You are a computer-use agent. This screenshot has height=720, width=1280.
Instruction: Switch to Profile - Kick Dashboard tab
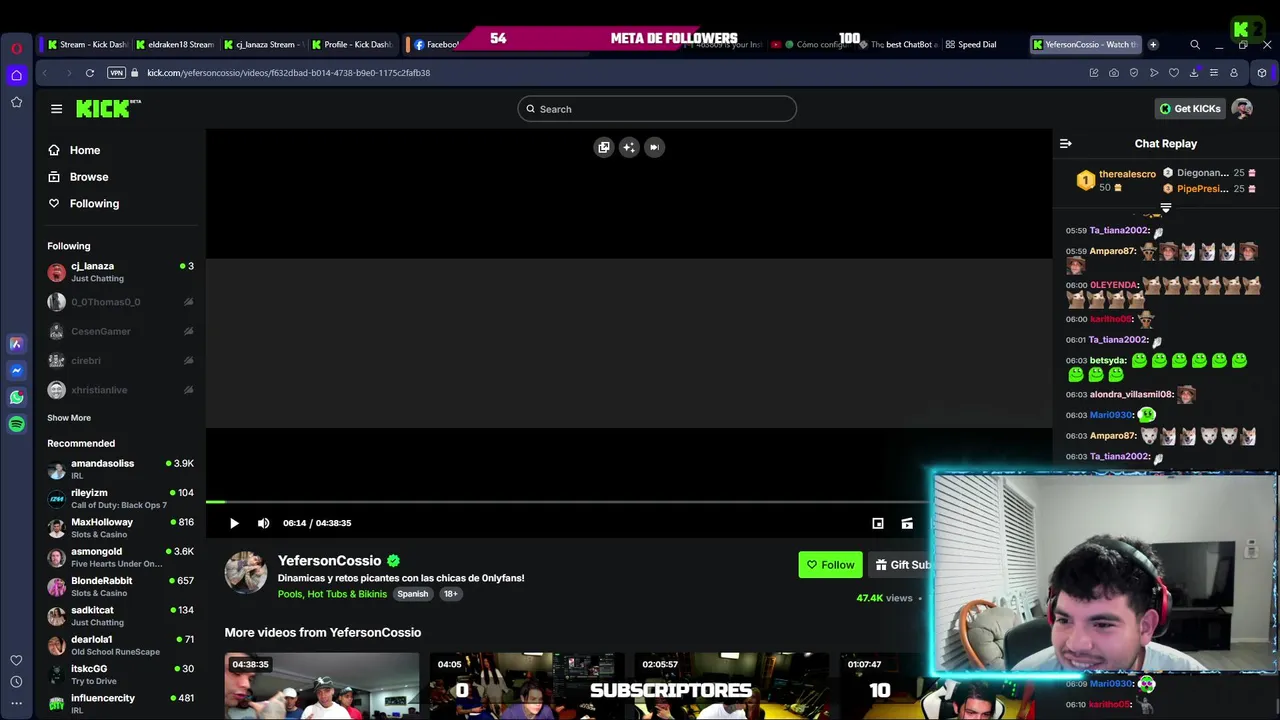(x=351, y=44)
